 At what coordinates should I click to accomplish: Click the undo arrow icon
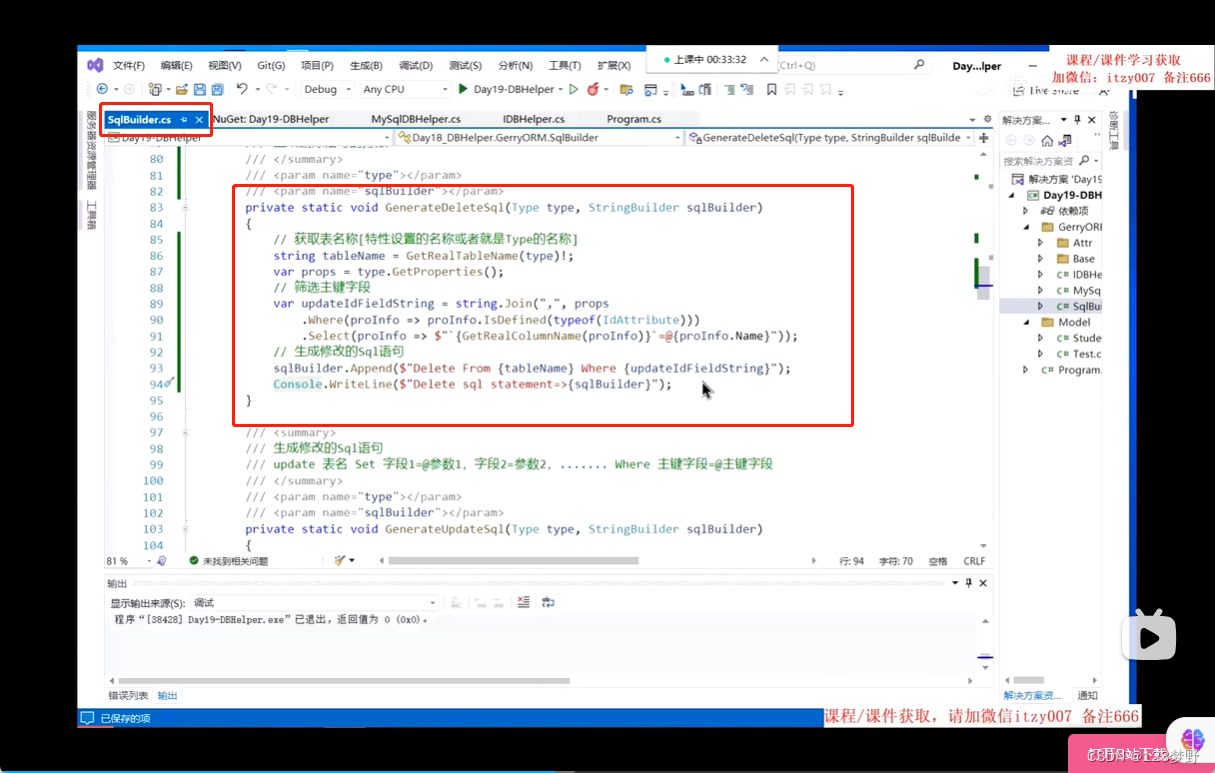242,89
